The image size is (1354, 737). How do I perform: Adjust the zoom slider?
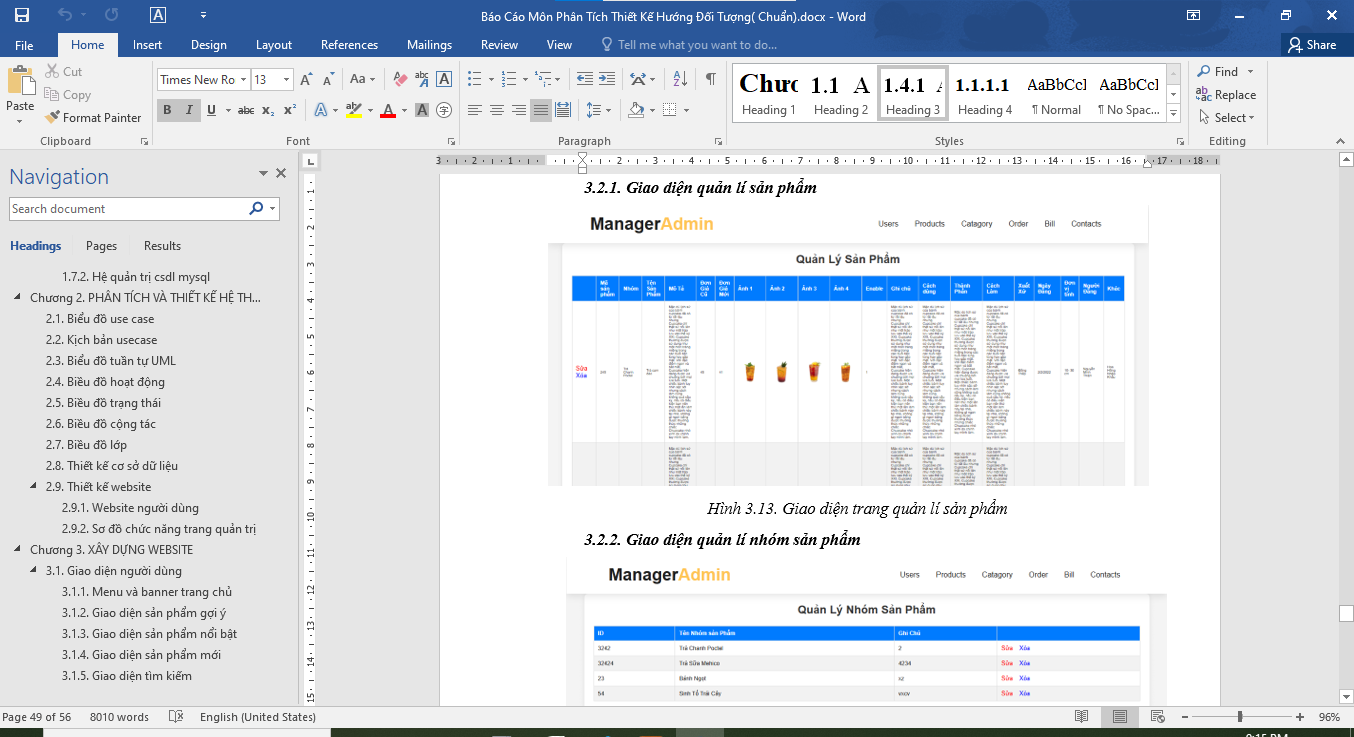click(1241, 716)
